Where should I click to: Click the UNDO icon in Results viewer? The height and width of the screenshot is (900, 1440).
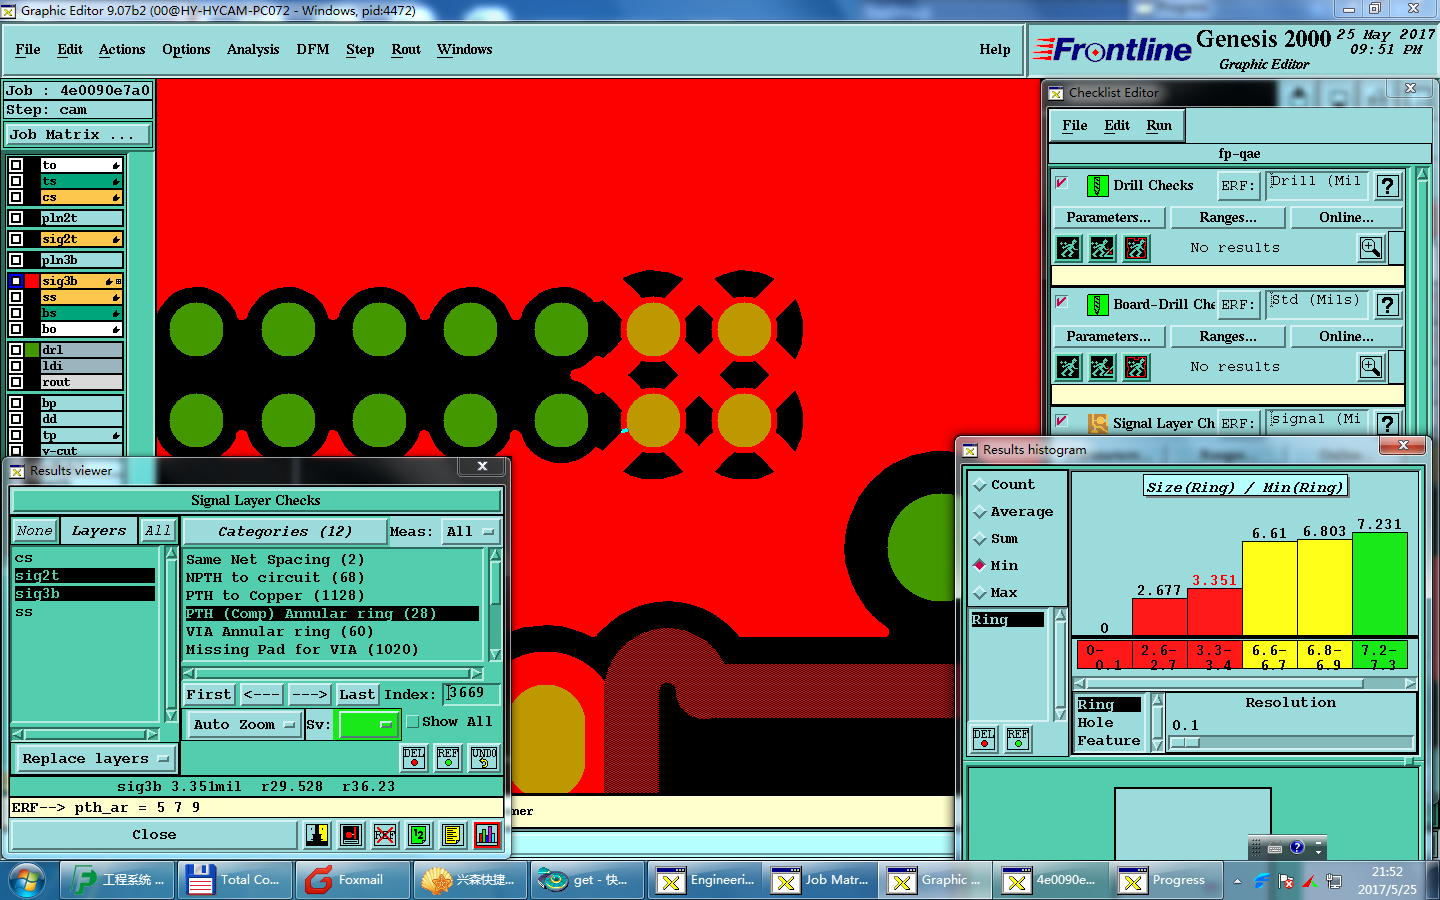[484, 758]
